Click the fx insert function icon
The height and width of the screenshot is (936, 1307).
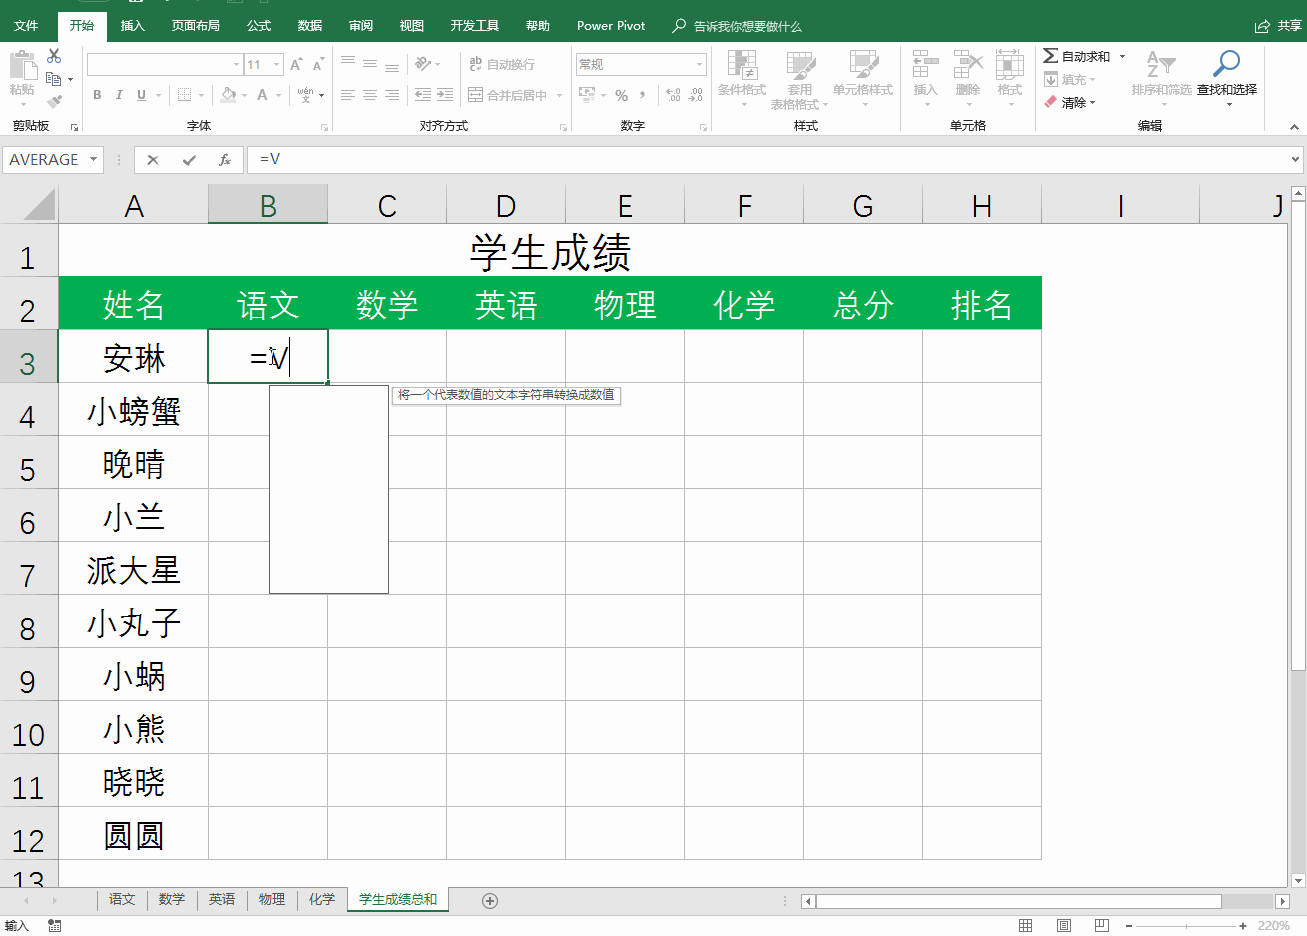[225, 159]
